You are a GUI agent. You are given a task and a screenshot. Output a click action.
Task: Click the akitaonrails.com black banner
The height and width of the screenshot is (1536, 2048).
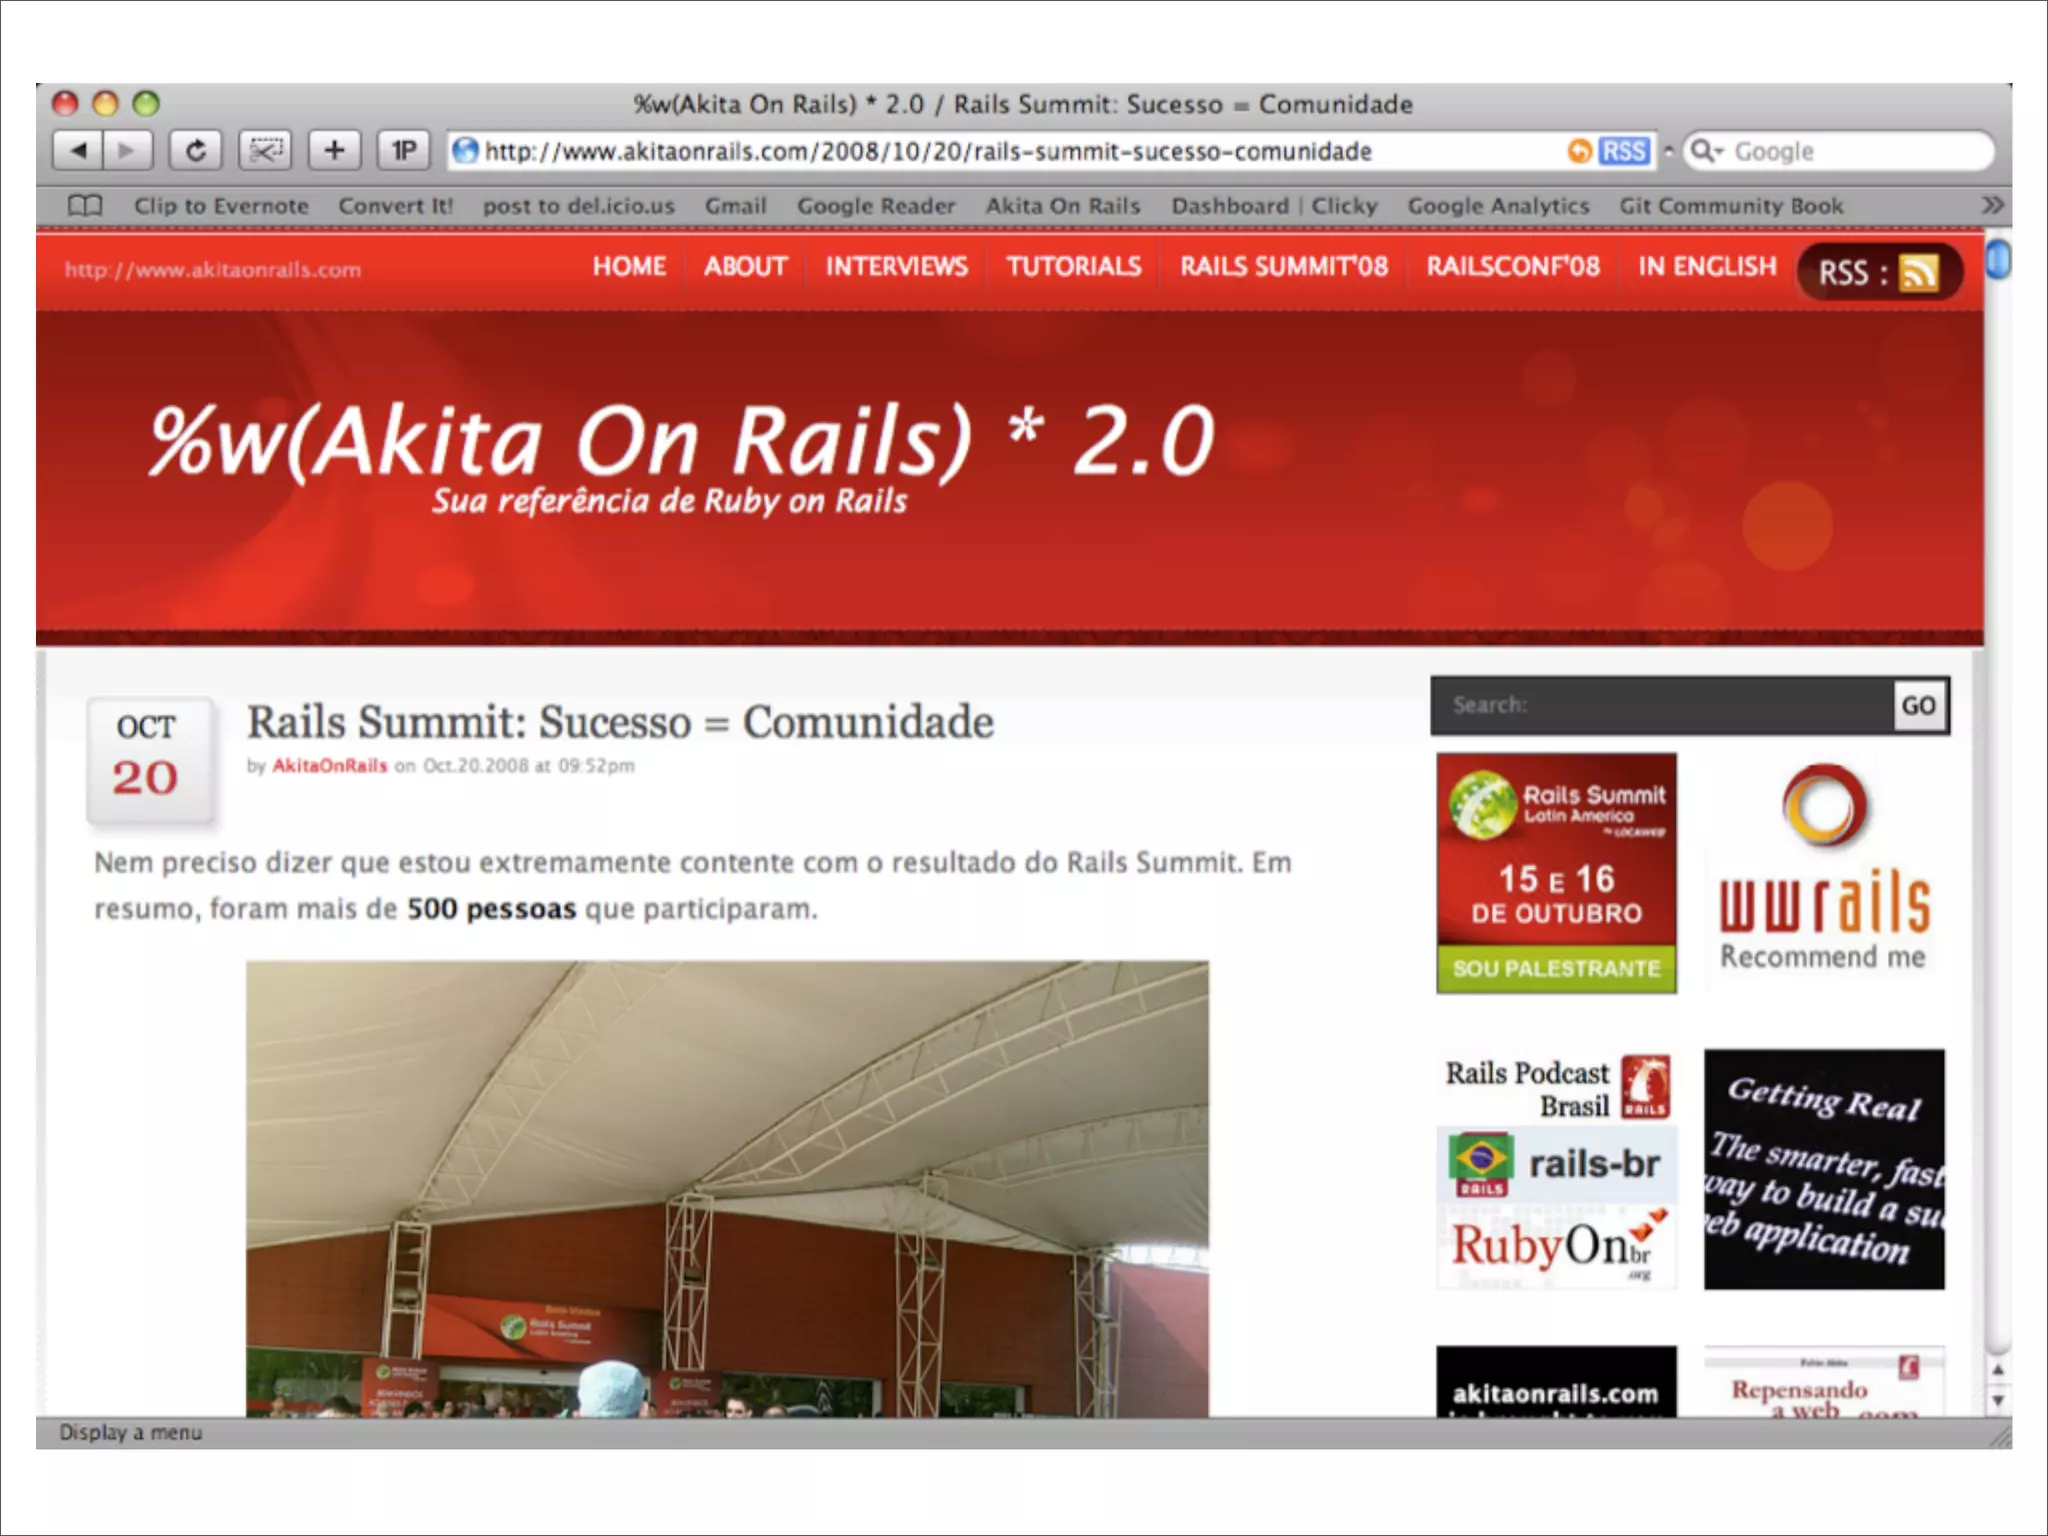(1556, 1382)
